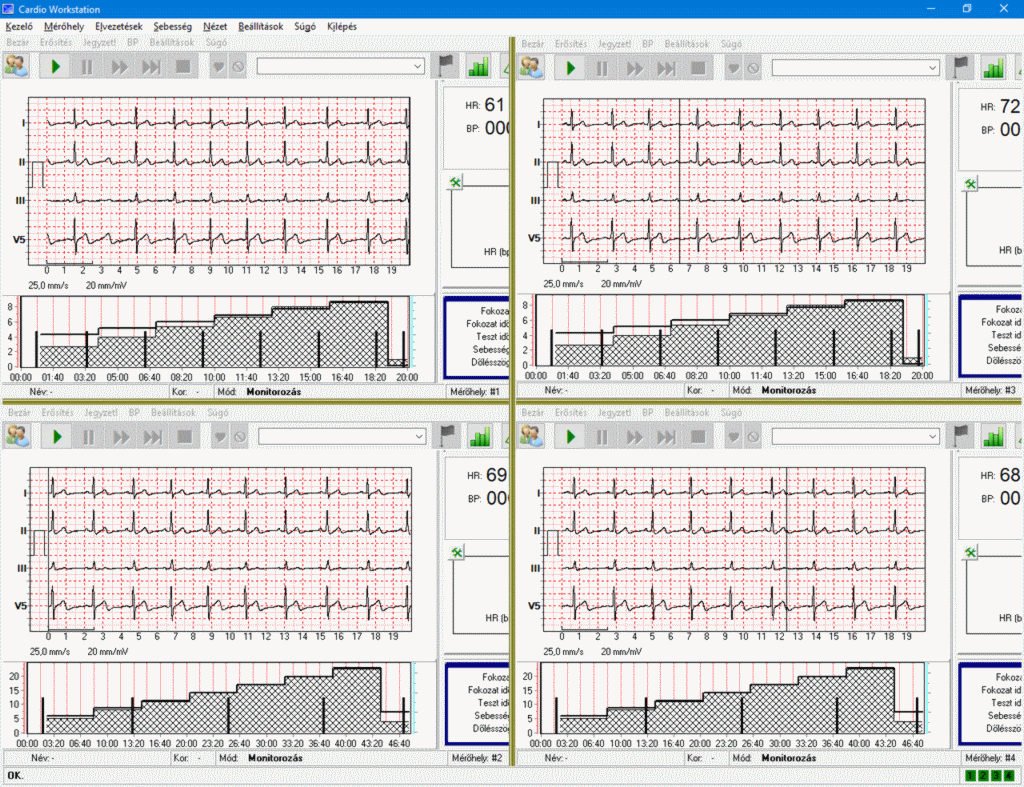Screen dimensions: 1024x787
Task: Click heart icon in station #1 toolbar
Action: [219, 67]
